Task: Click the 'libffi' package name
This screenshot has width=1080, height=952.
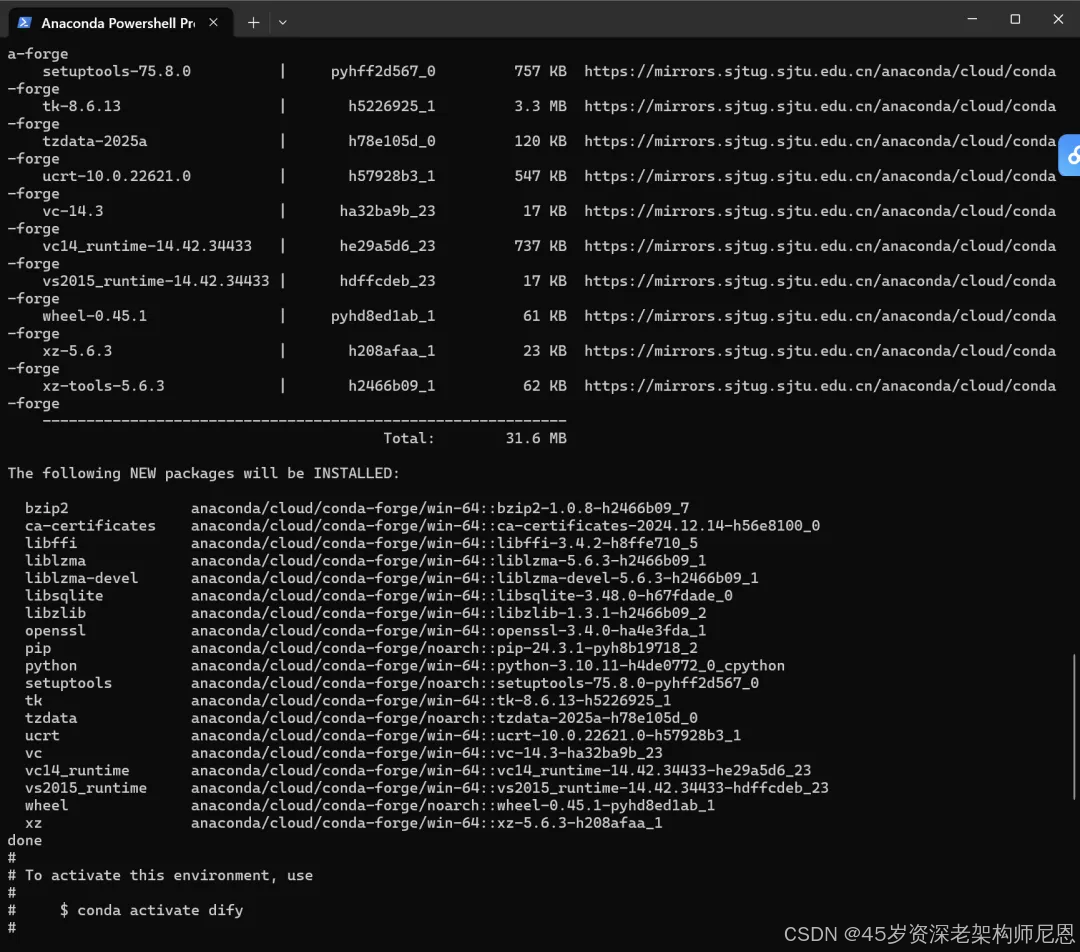Action: pos(51,543)
